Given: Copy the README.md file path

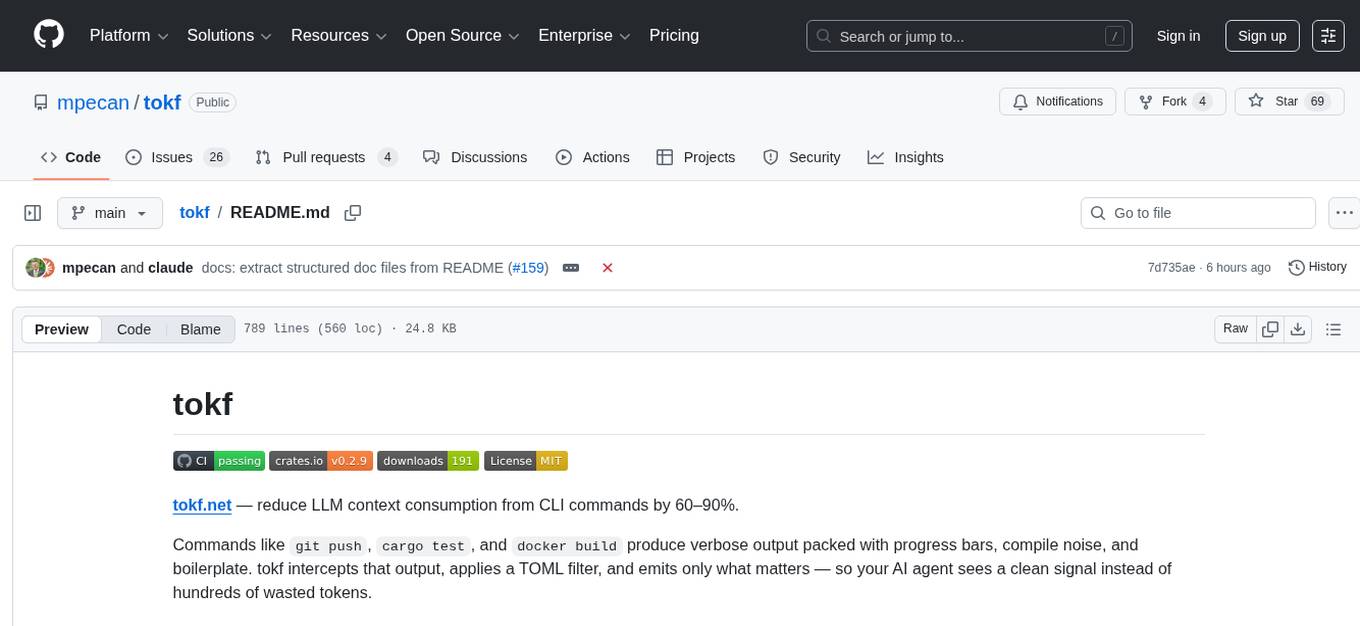Looking at the screenshot, I should tap(352, 212).
